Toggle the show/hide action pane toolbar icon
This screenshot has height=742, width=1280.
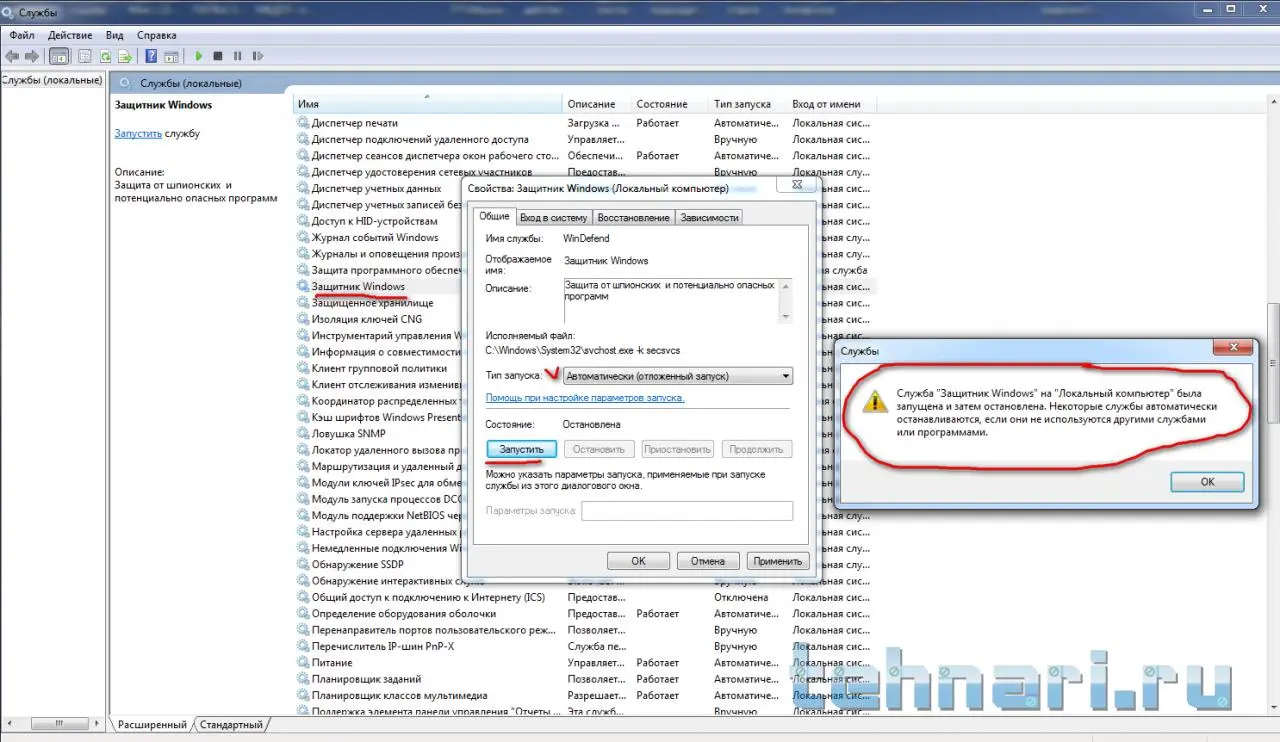click(x=171, y=56)
